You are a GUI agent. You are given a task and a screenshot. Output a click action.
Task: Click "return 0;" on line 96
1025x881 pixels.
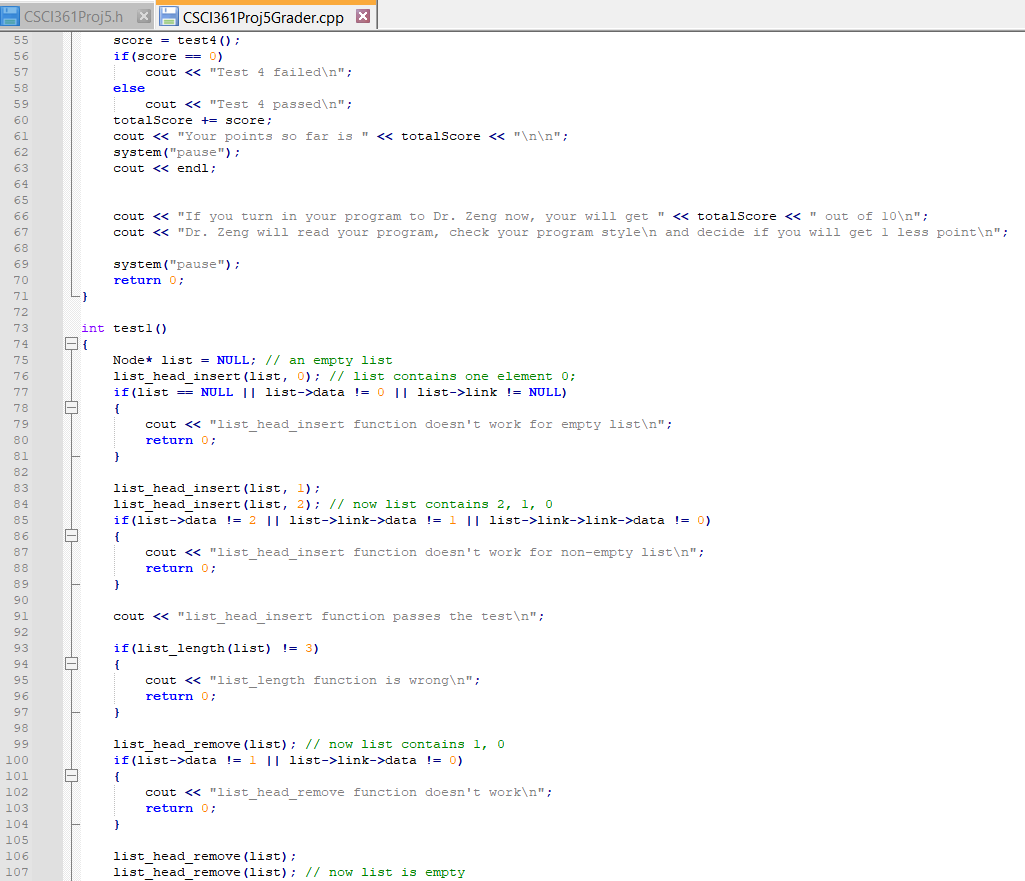coord(180,697)
